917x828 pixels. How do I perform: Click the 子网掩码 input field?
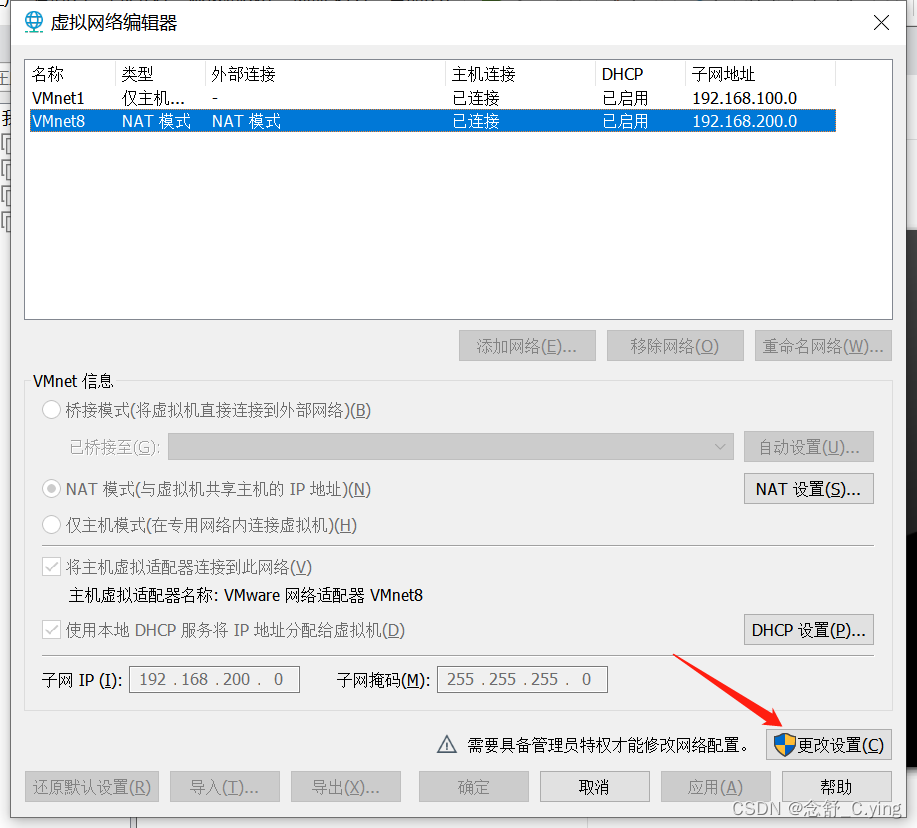pyautogui.click(x=522, y=679)
